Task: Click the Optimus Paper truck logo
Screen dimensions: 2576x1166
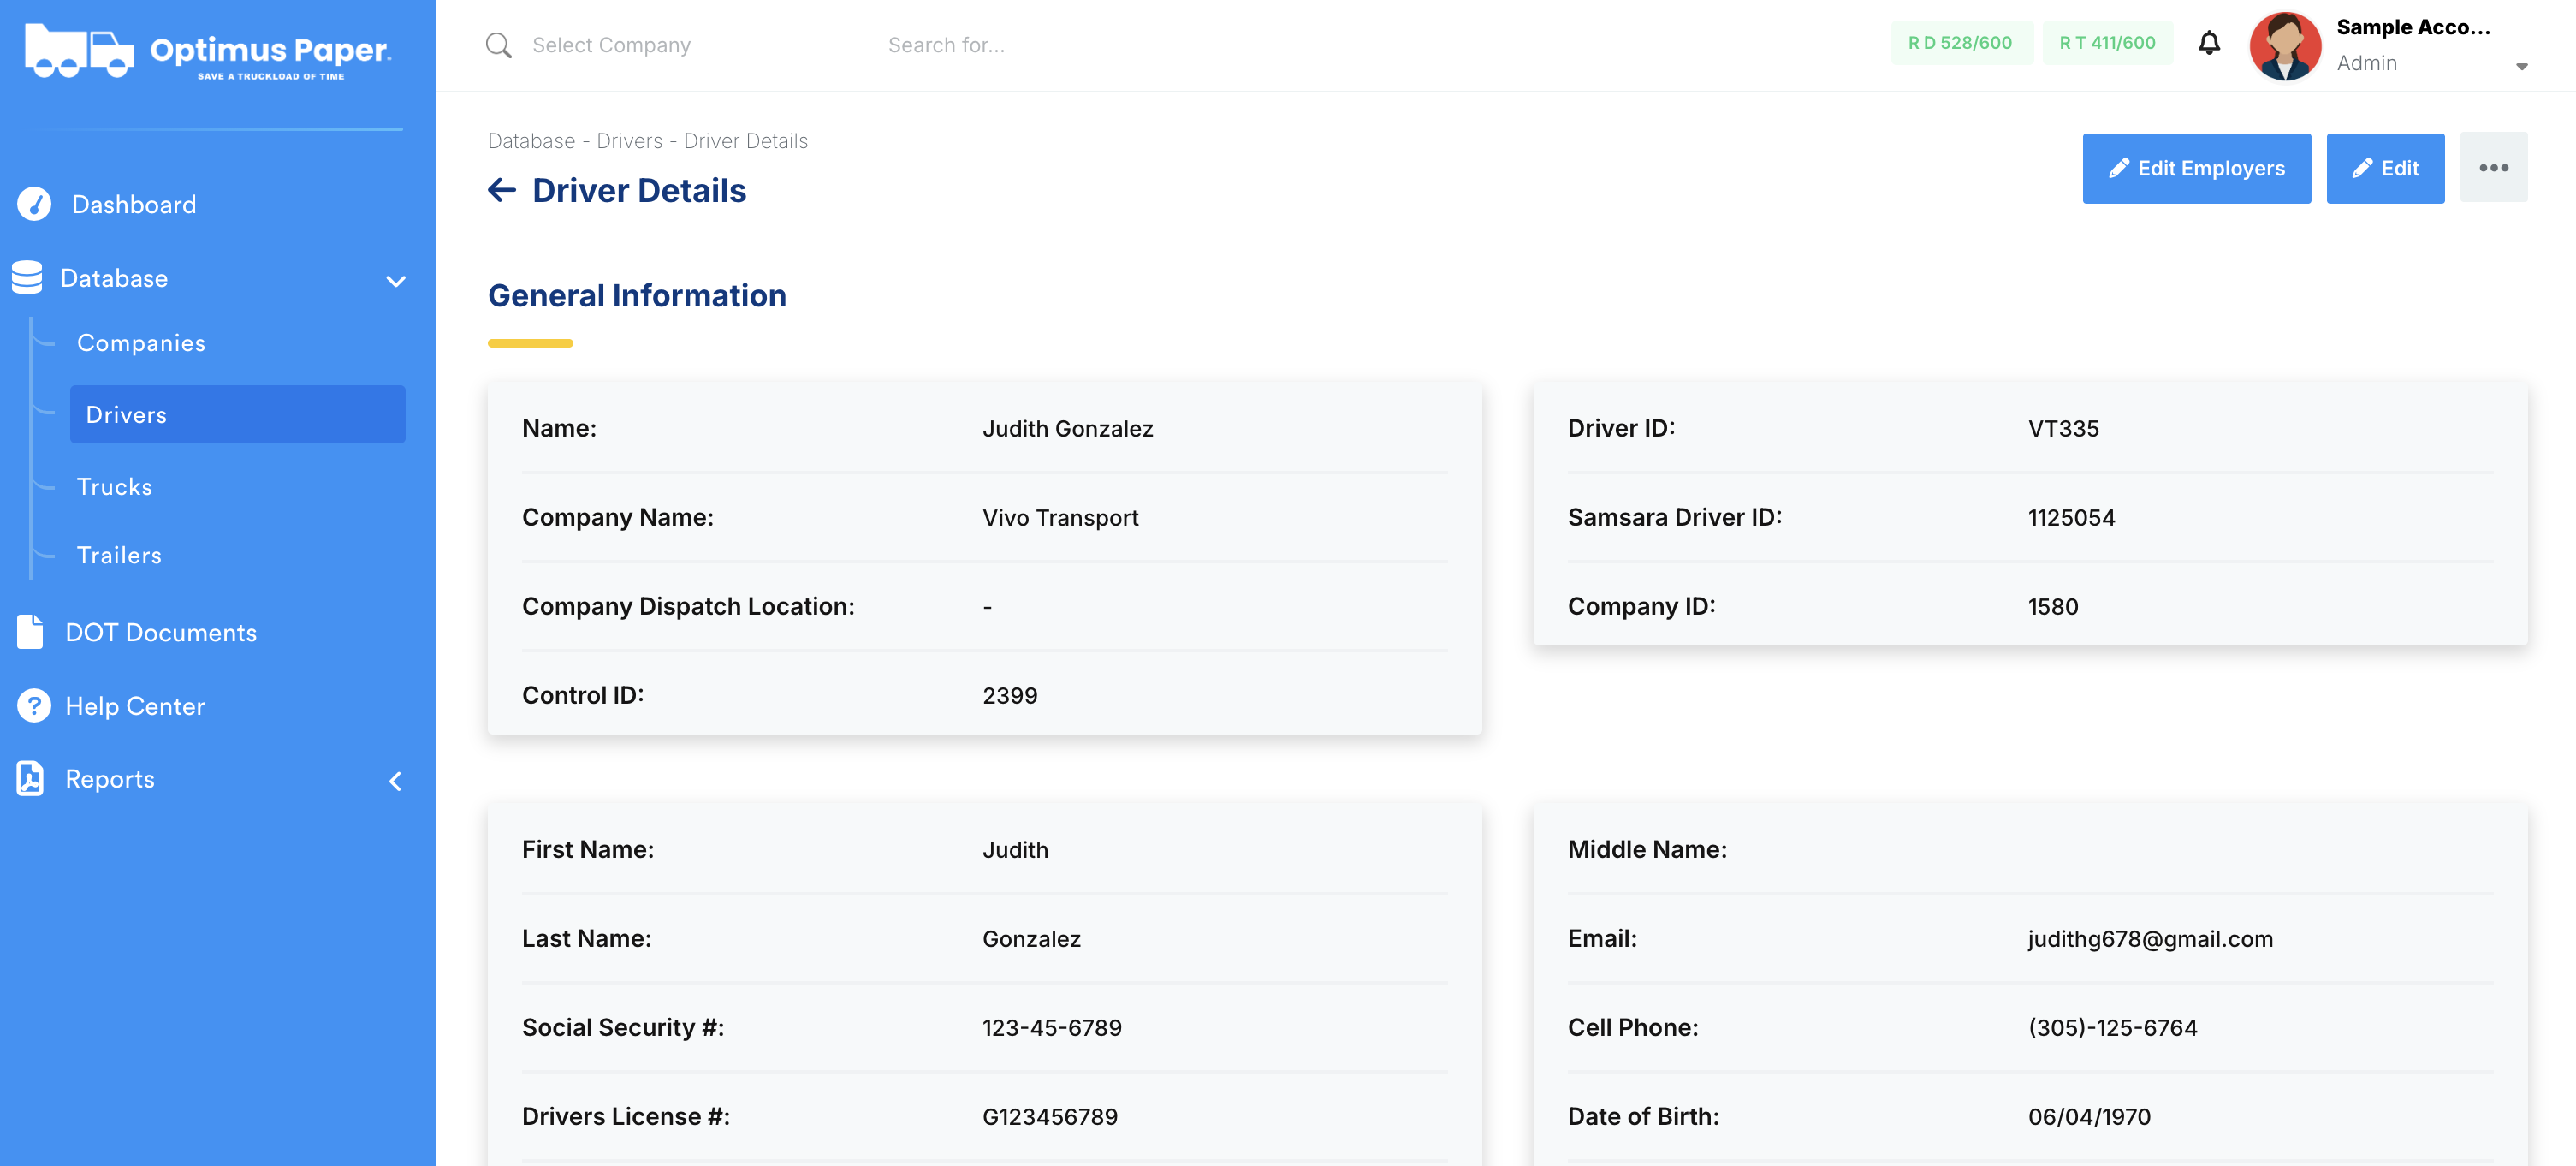Action: [x=79, y=51]
